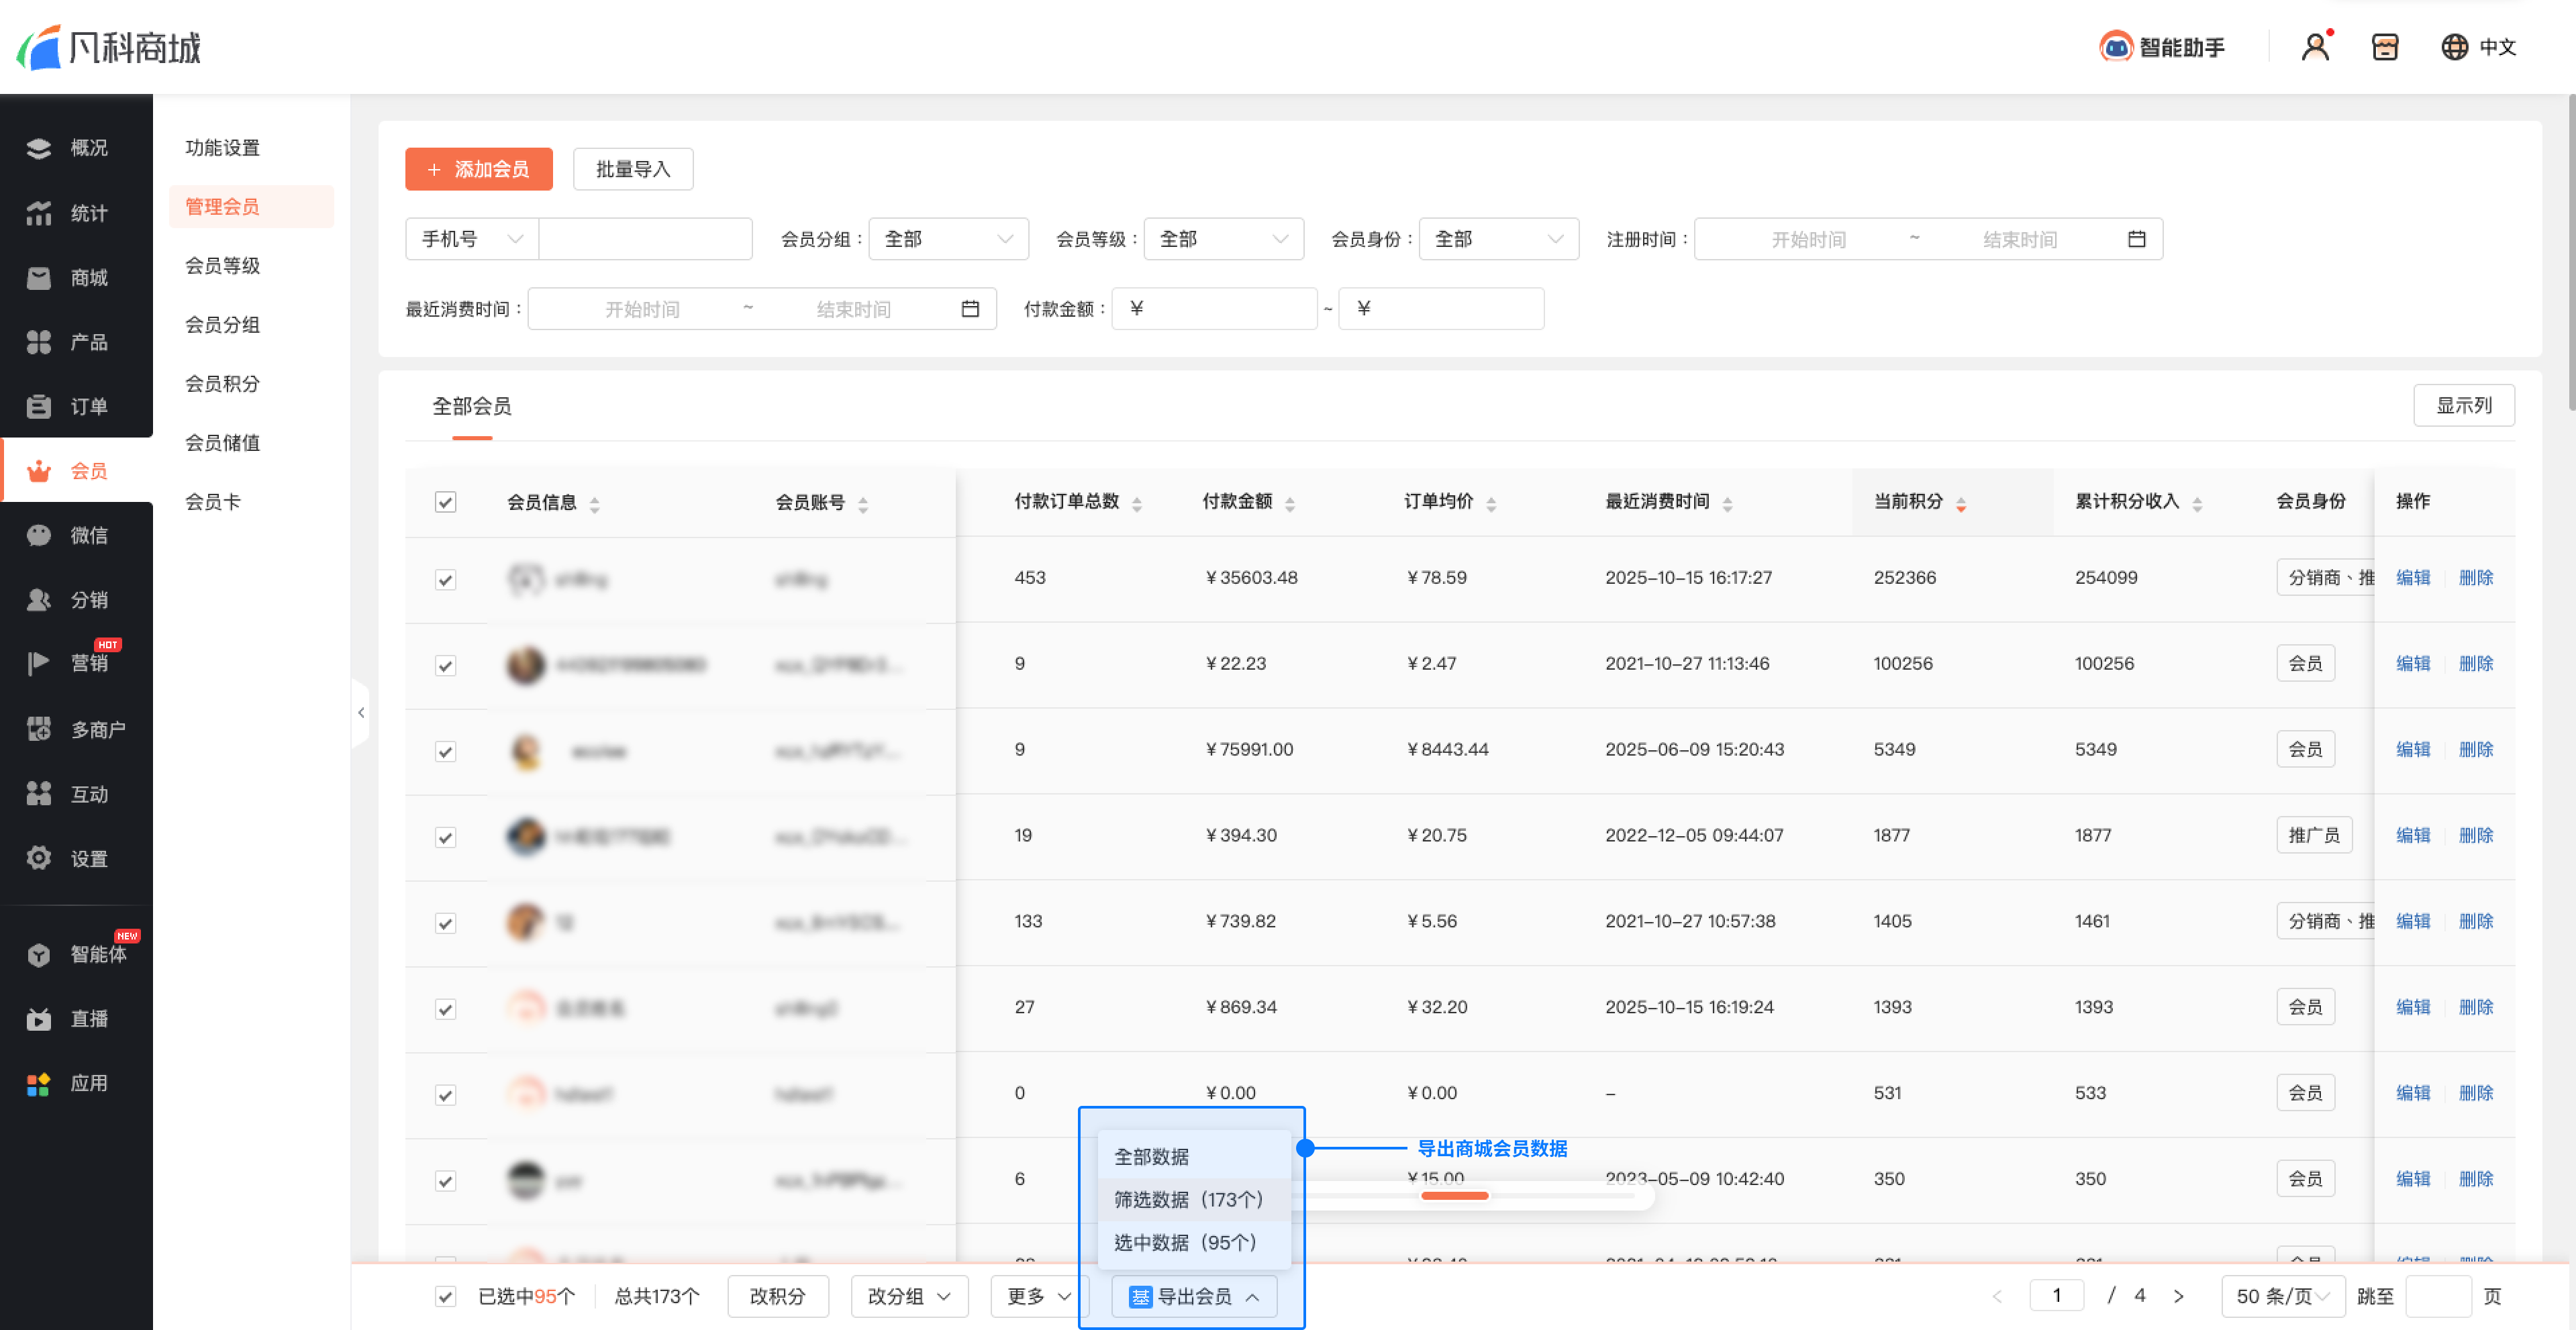
Task: Click the 直播 TV icon in sidebar
Action: point(39,1019)
